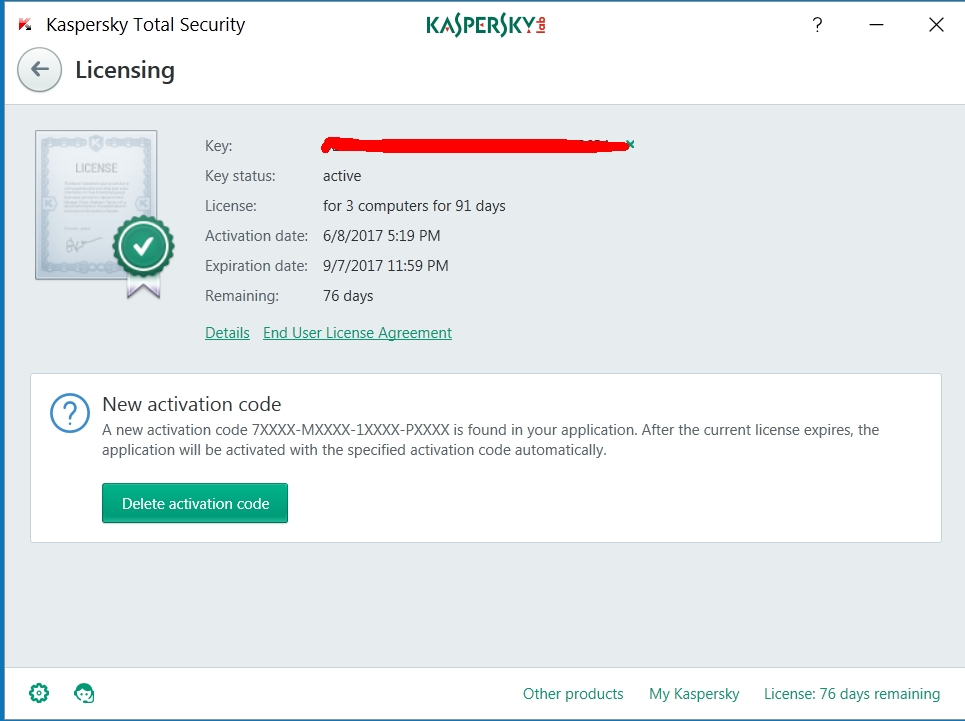This screenshot has height=721, width=965.
Task: Click the 'Remaining:' label
Action: [242, 296]
